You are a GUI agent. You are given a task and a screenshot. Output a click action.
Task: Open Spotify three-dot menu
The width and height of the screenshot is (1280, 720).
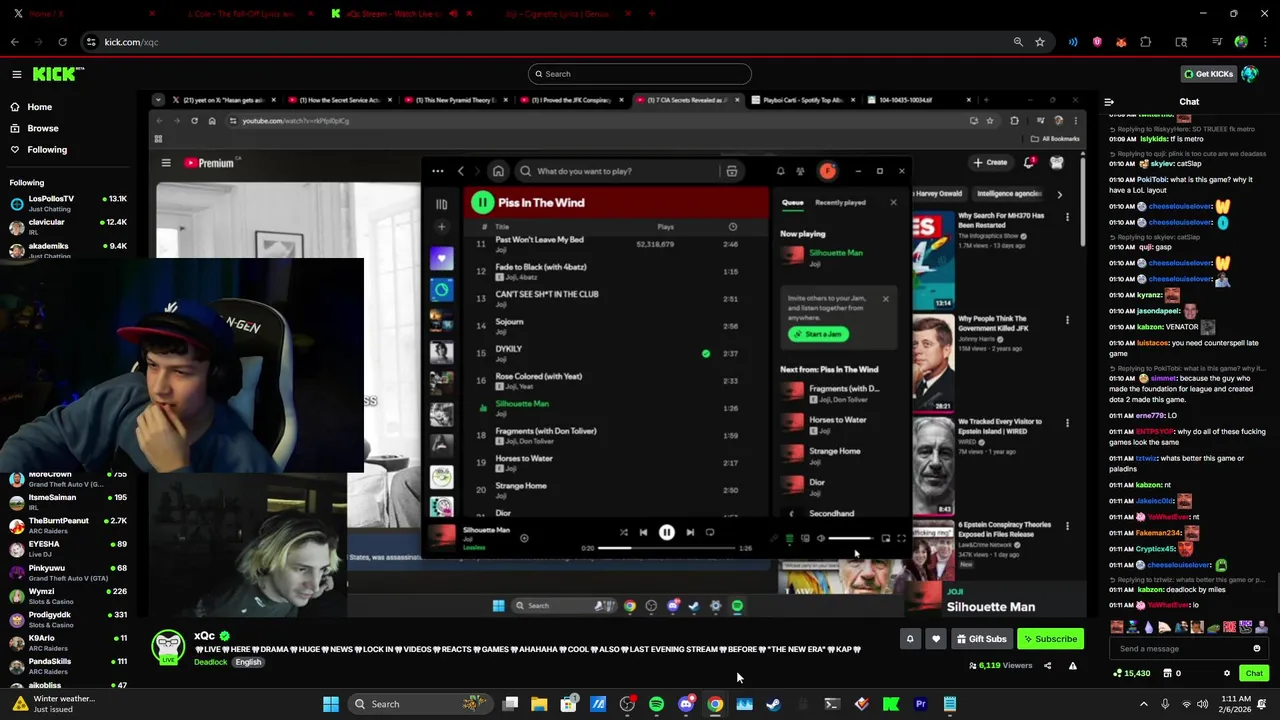click(437, 171)
